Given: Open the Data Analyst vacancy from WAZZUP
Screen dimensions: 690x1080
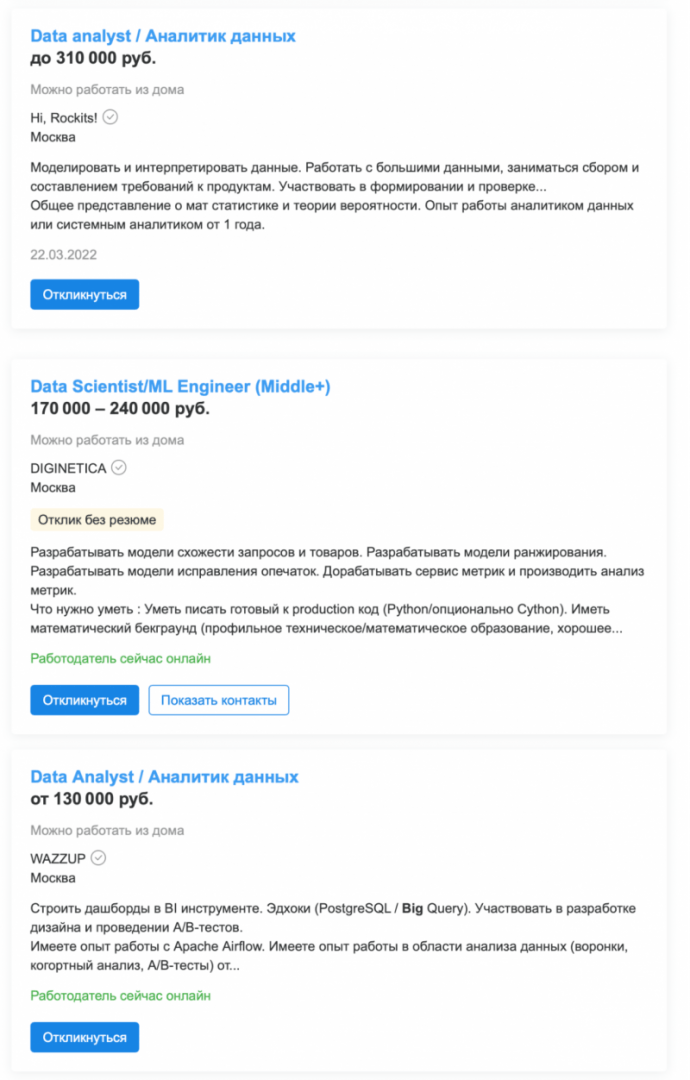Looking at the screenshot, I should click(163, 776).
